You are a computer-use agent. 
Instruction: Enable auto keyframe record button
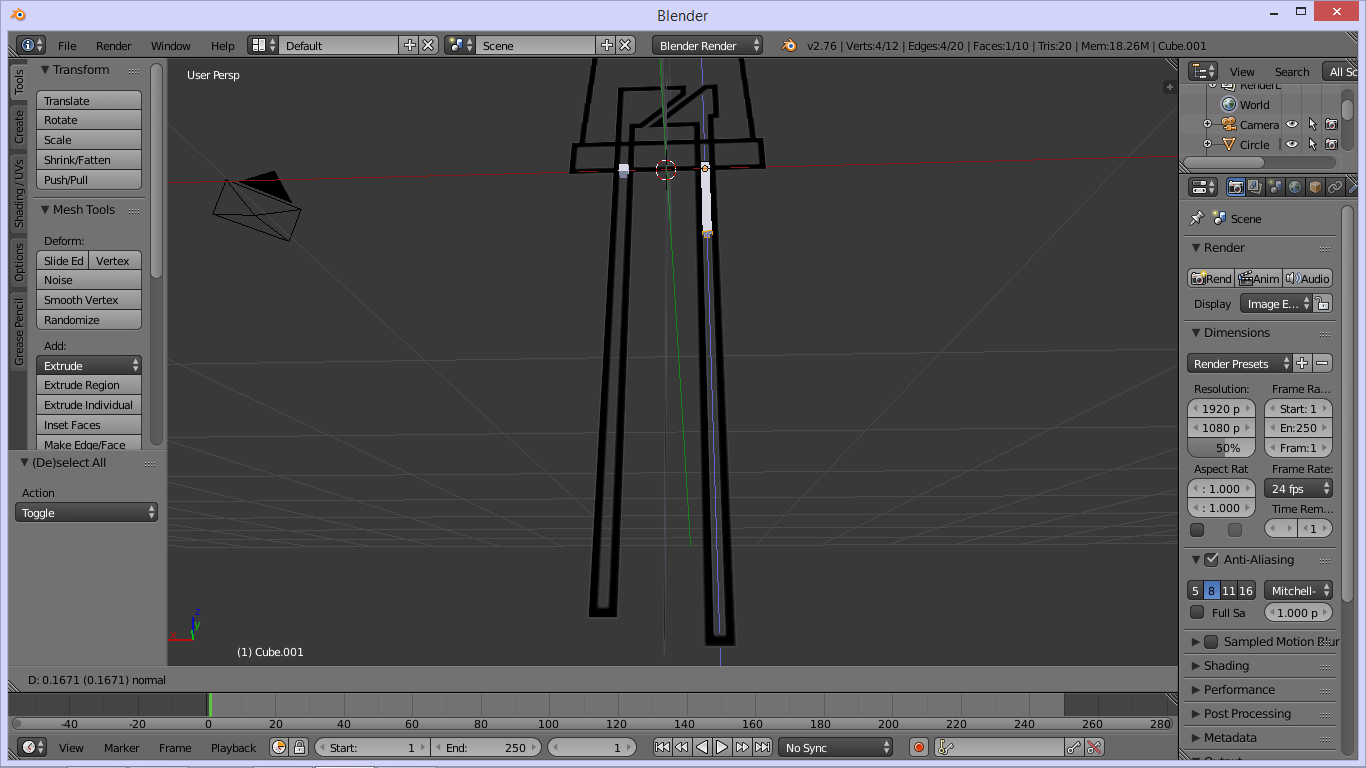[919, 747]
